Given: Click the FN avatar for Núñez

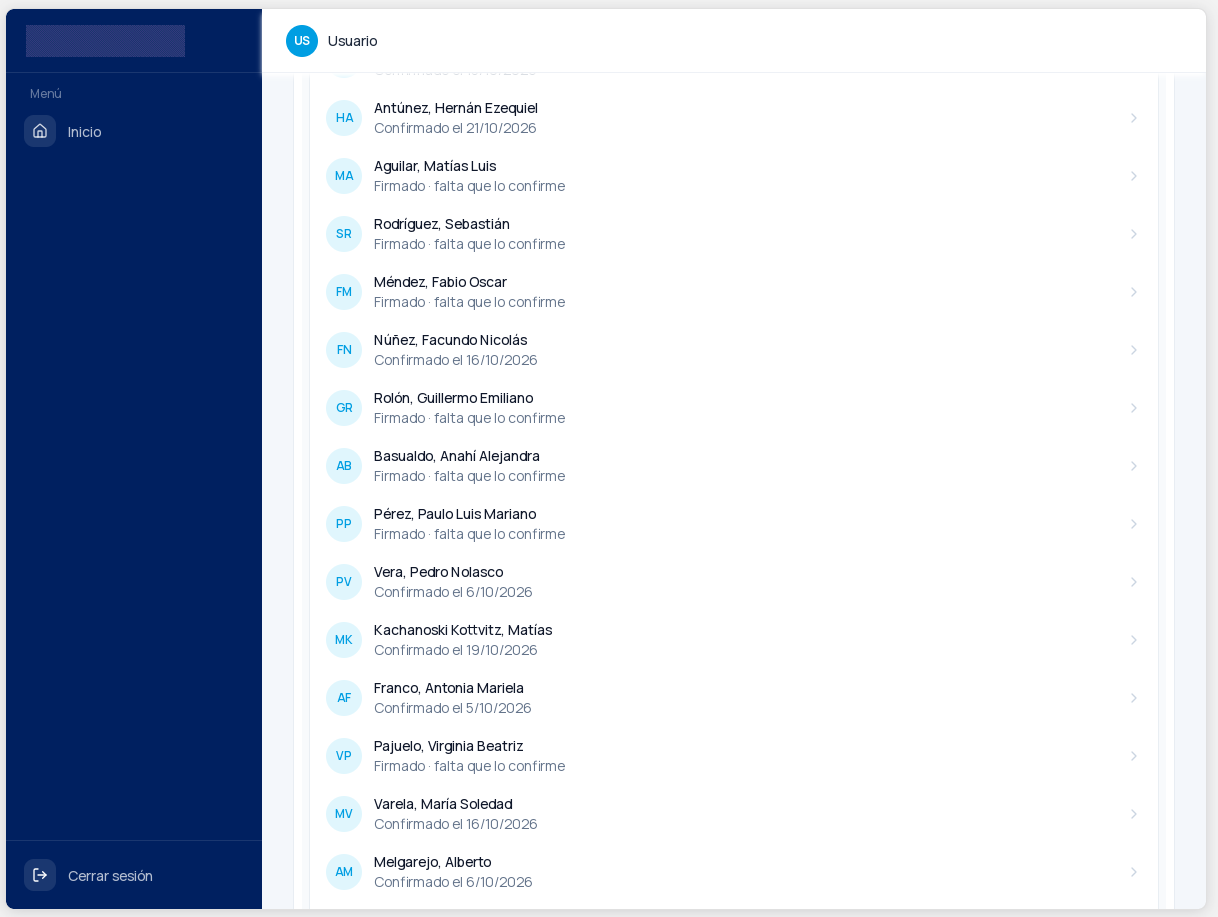Looking at the screenshot, I should coord(344,350).
